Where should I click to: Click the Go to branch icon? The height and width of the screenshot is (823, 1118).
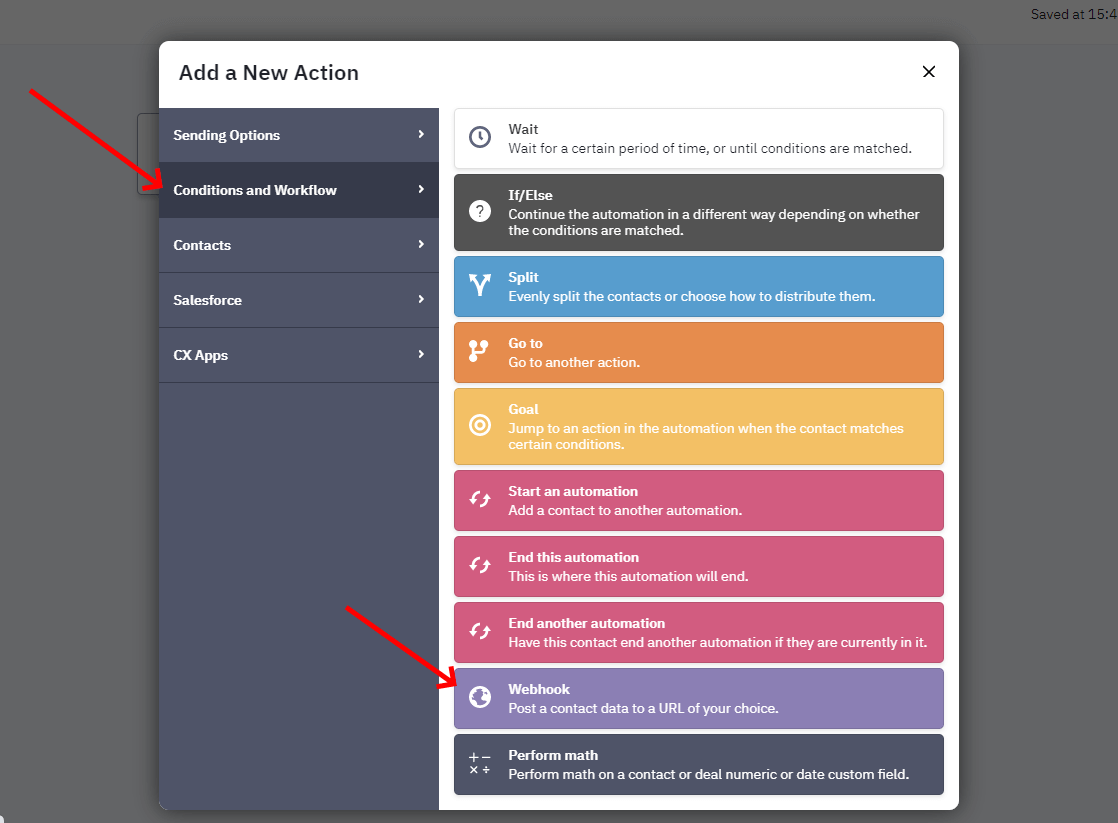pos(480,351)
